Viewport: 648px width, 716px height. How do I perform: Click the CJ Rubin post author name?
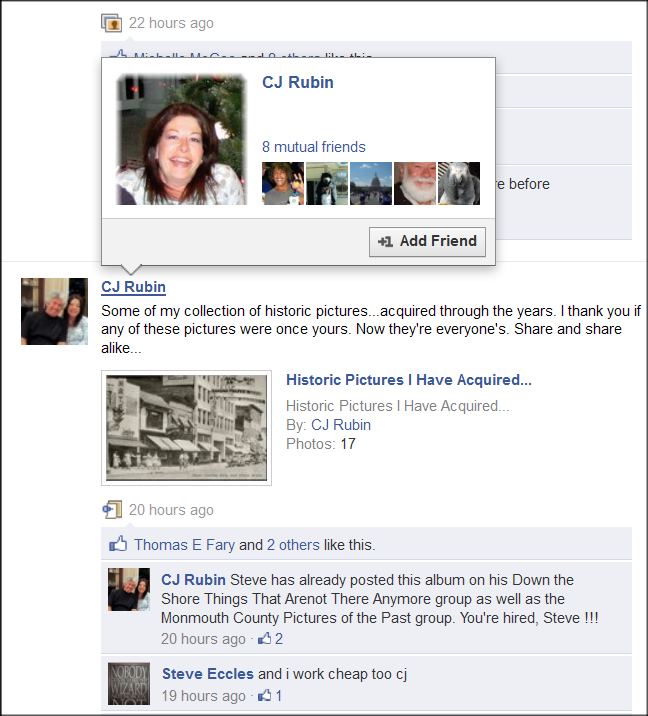coord(133,287)
